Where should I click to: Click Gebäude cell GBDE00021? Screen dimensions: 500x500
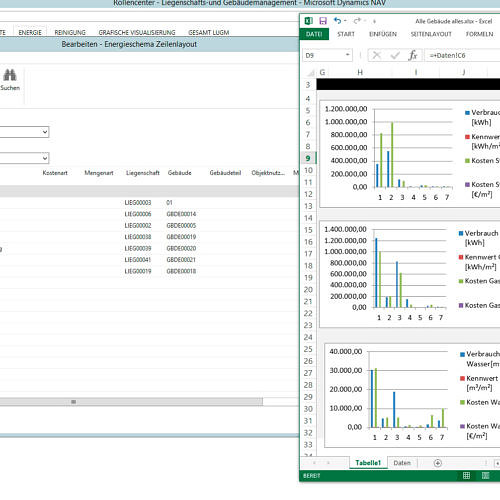tap(181, 260)
